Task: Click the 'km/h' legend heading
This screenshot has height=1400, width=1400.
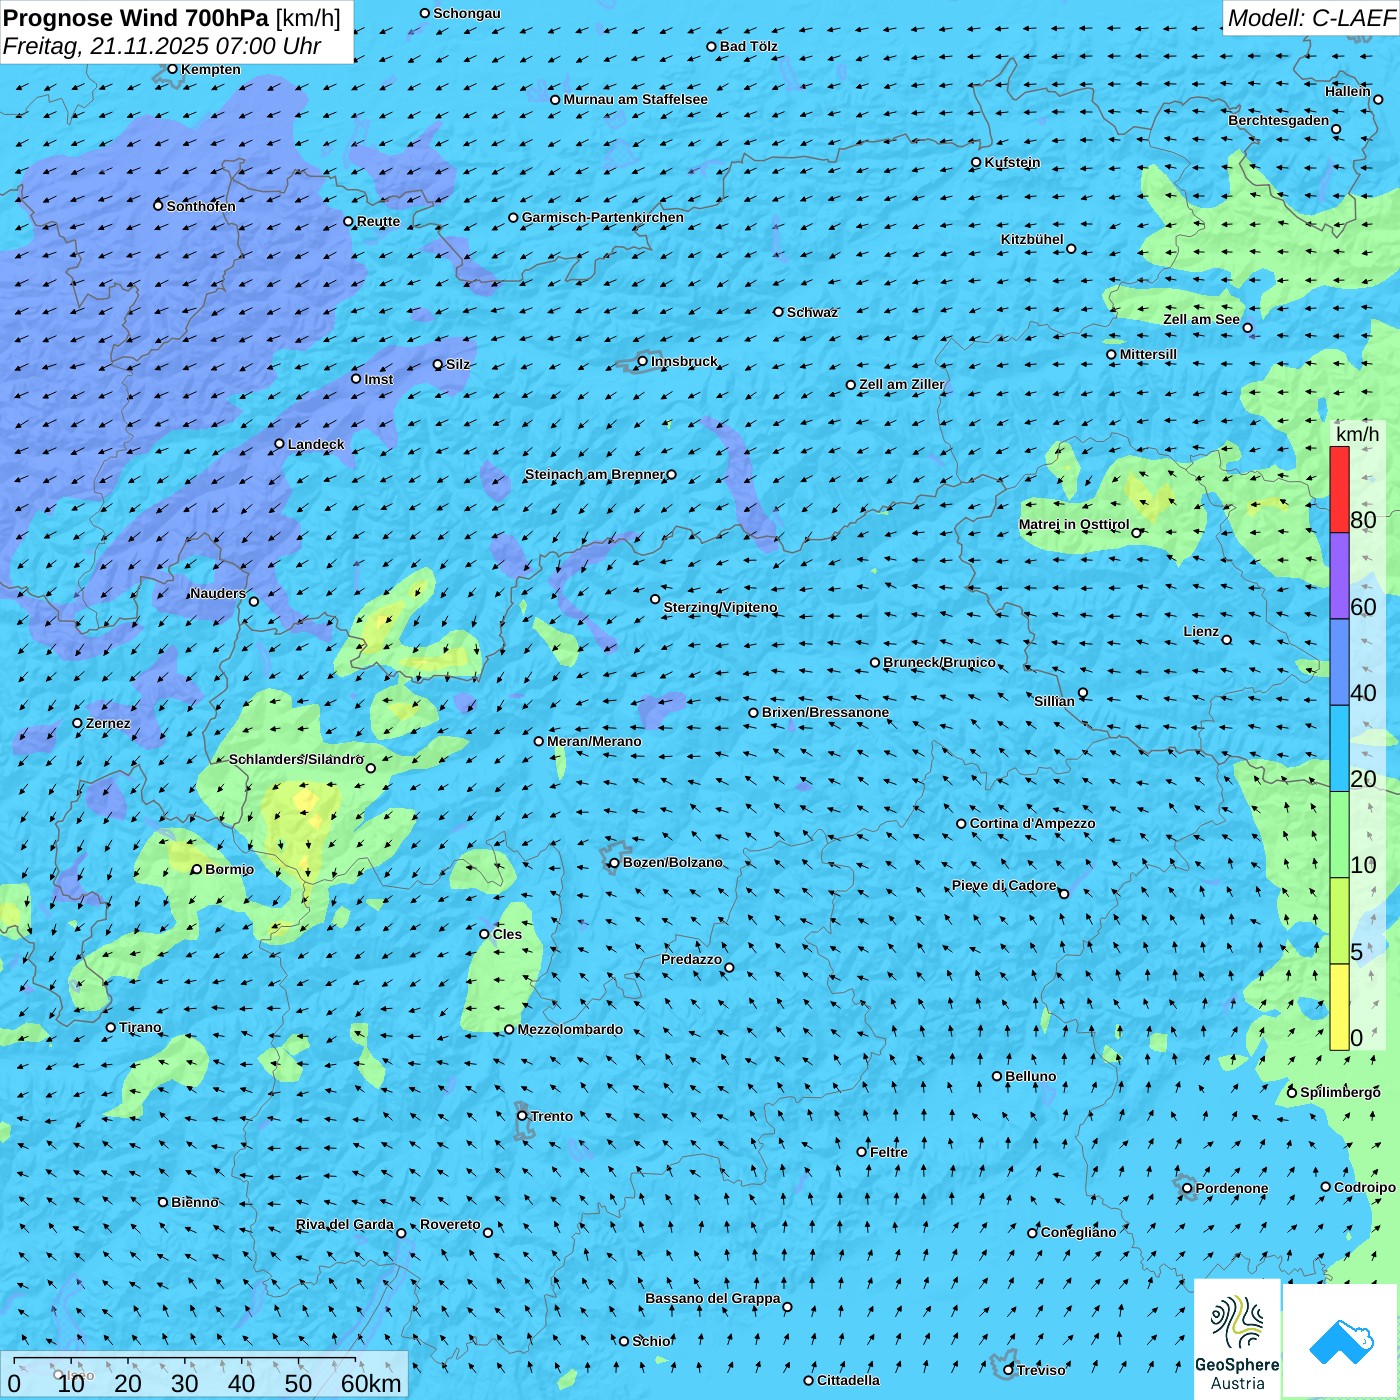Action: (1357, 434)
